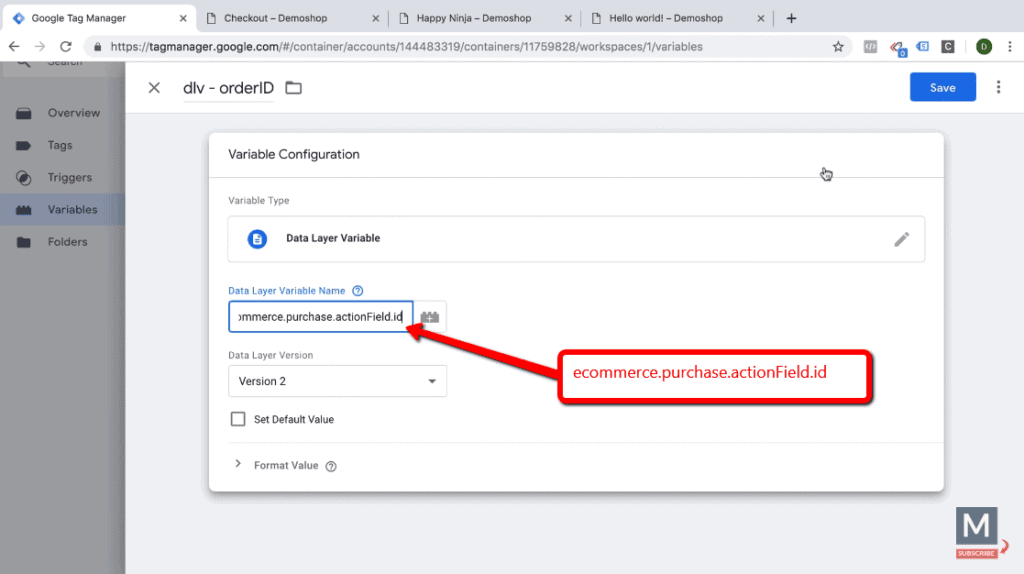Click the Folders sidebar icon
The image size is (1024, 574).
[24, 242]
